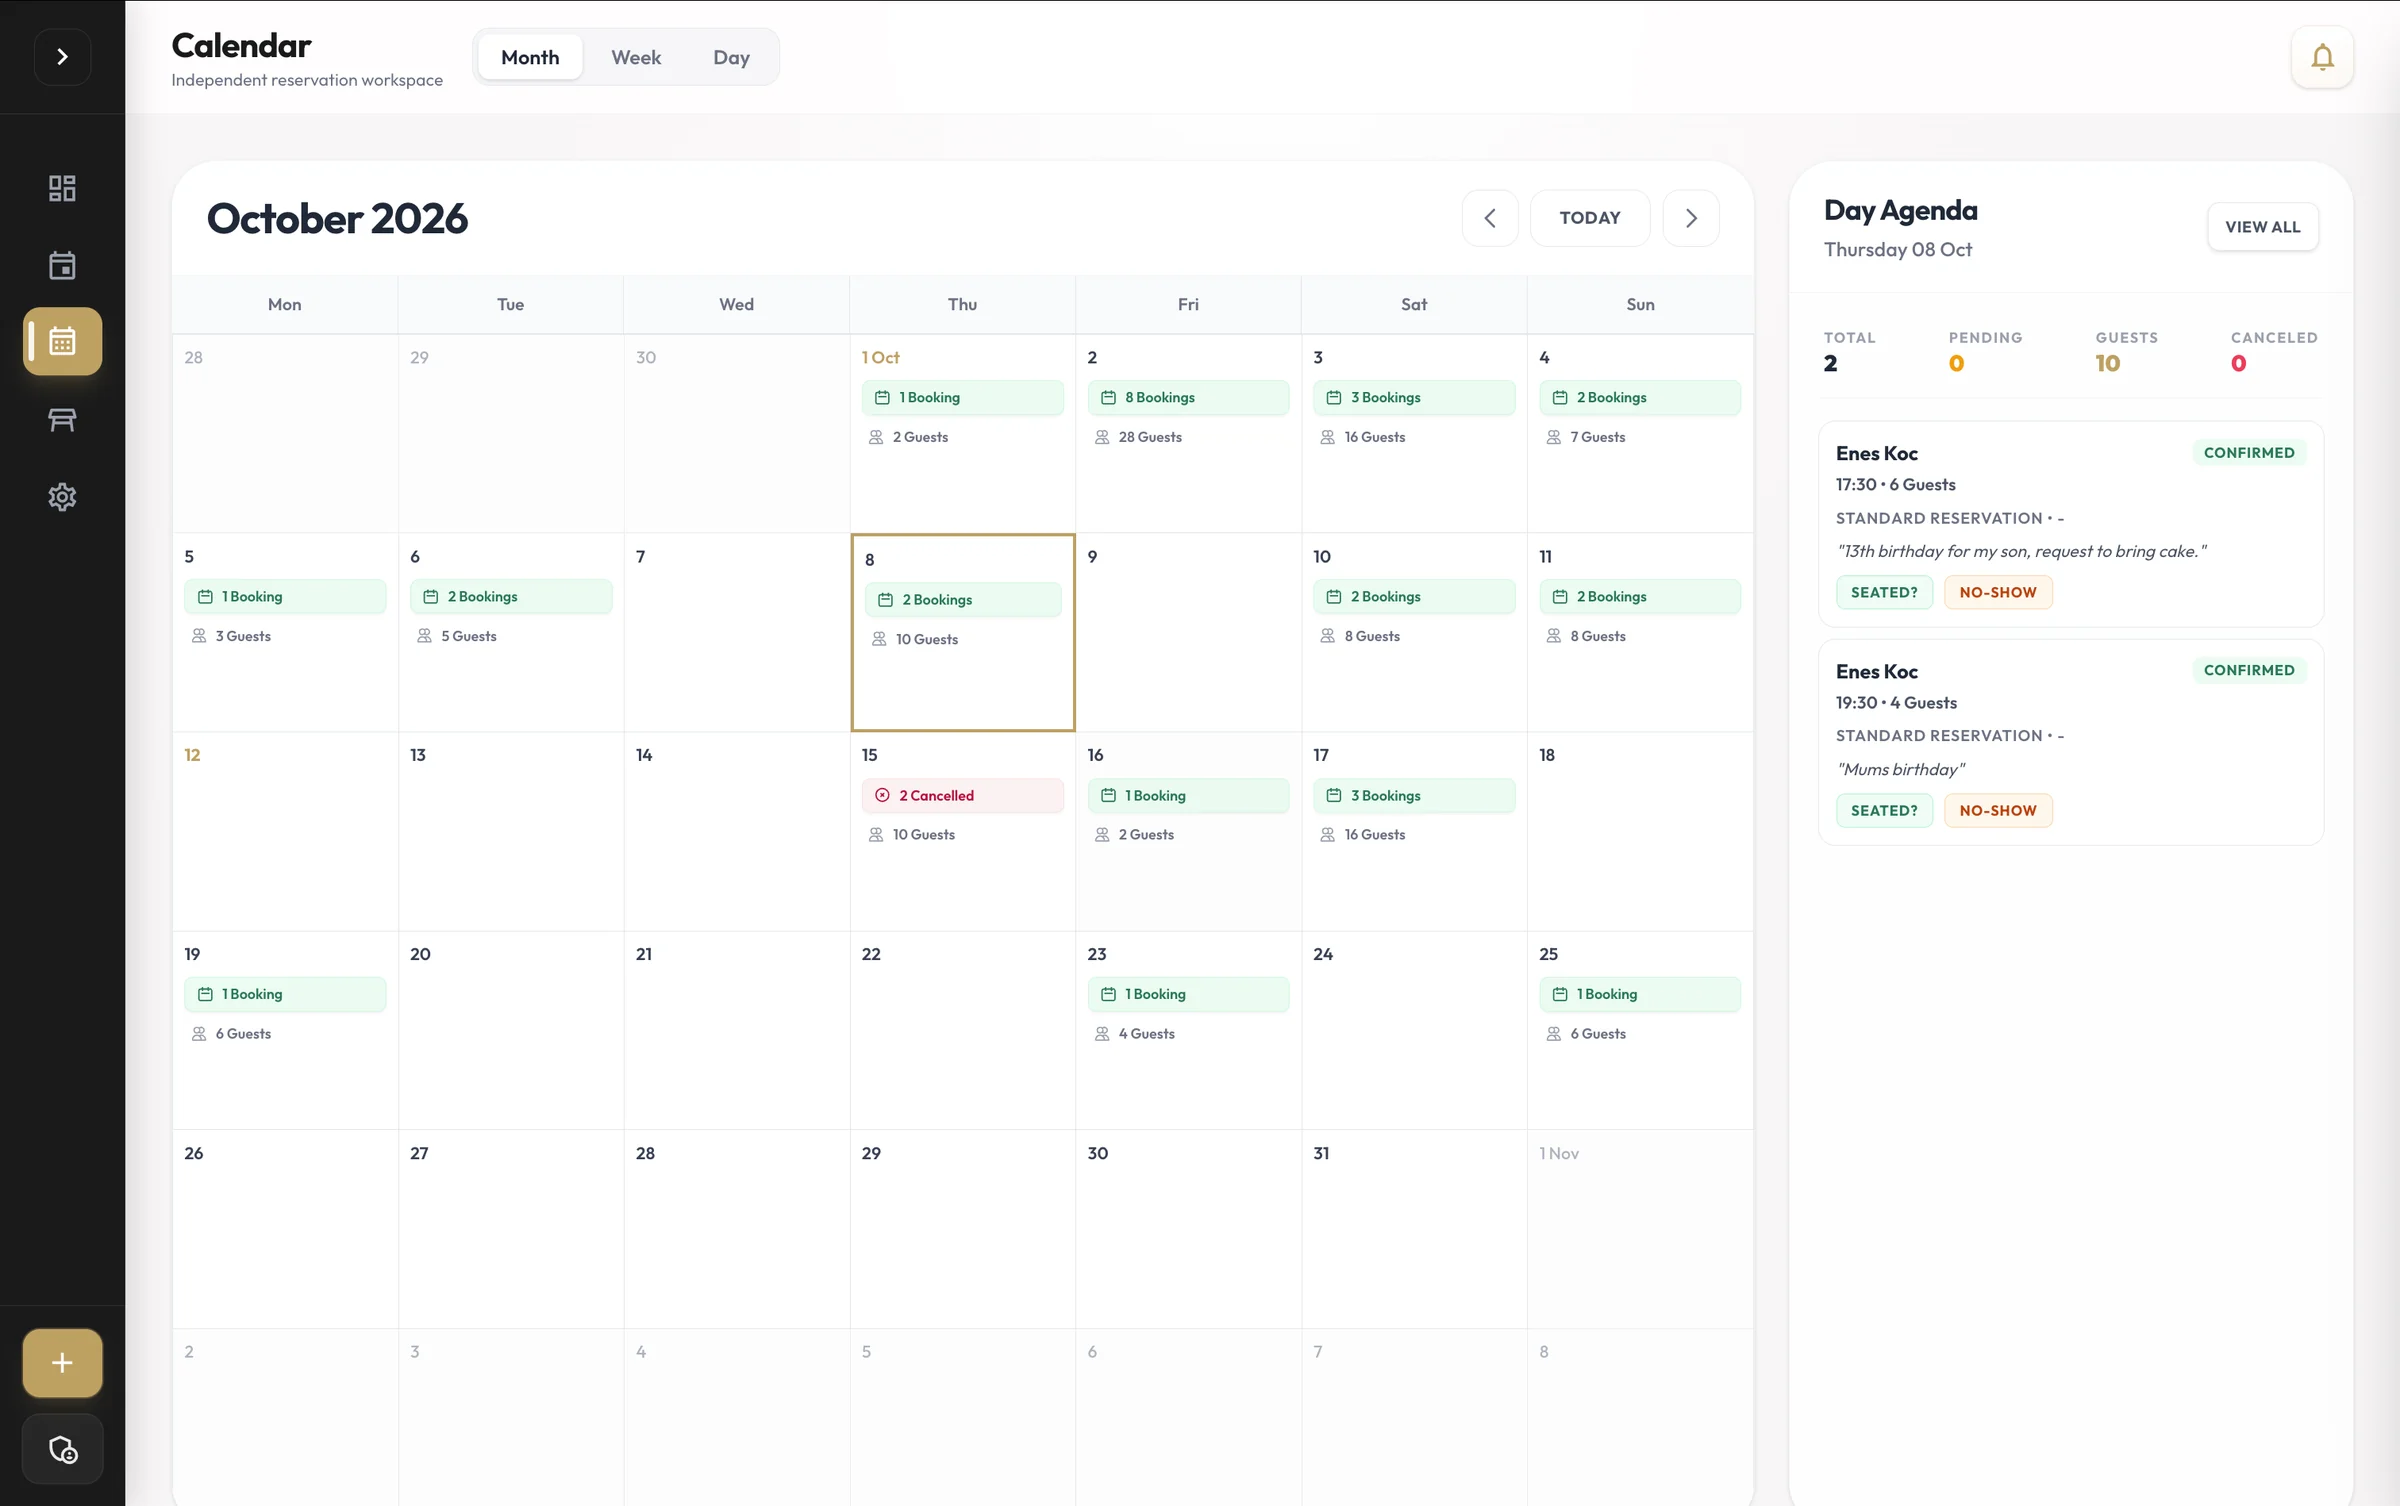Switch to Day view tab
This screenshot has height=1506, width=2400.
pyautogui.click(x=731, y=57)
